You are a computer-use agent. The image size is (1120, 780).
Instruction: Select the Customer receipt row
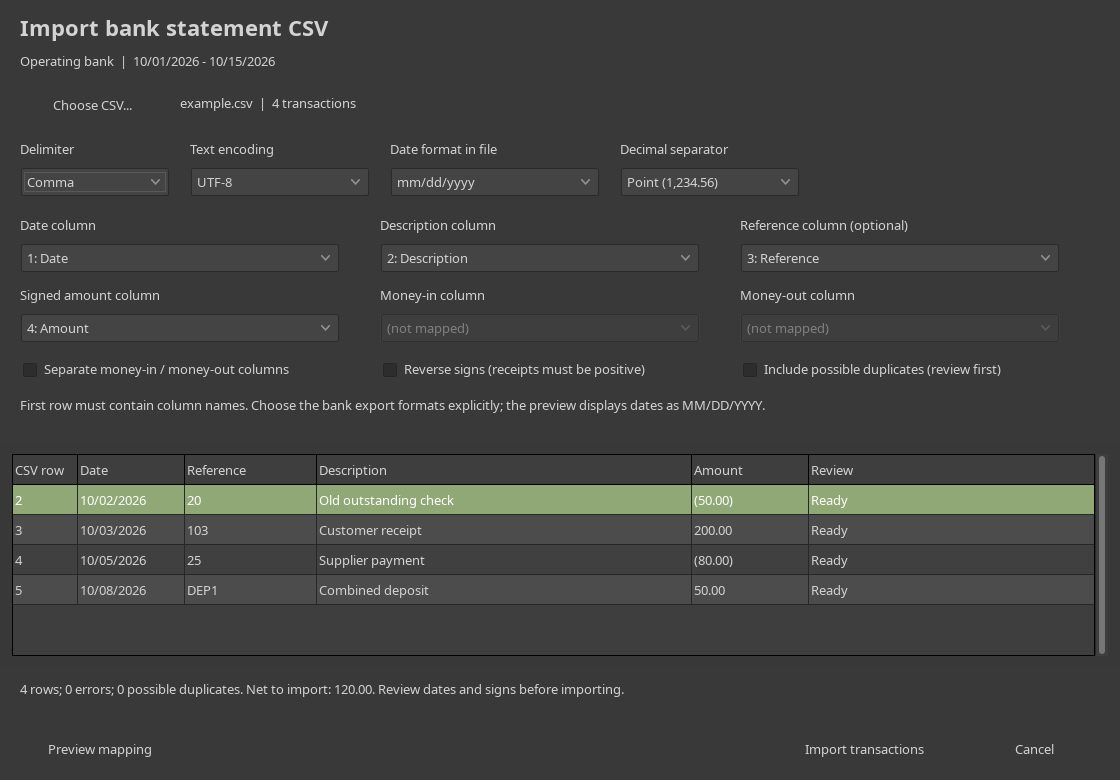(x=554, y=530)
